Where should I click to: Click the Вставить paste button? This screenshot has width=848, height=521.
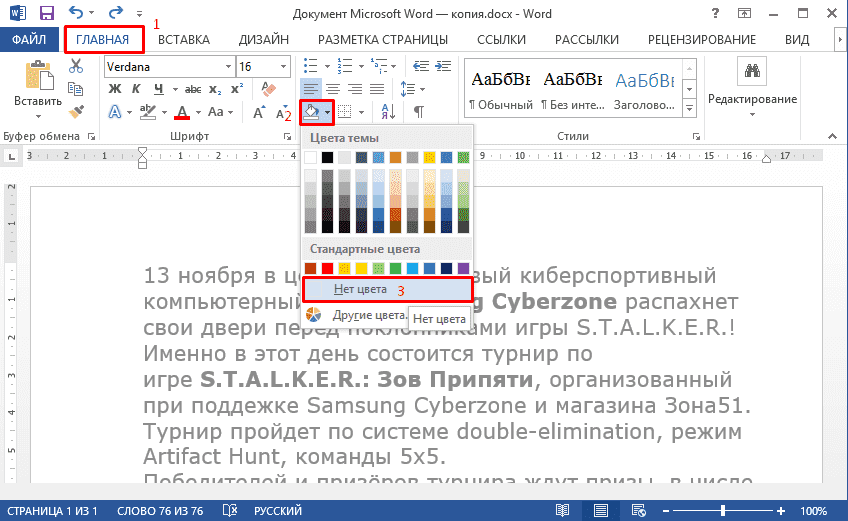pos(38,89)
